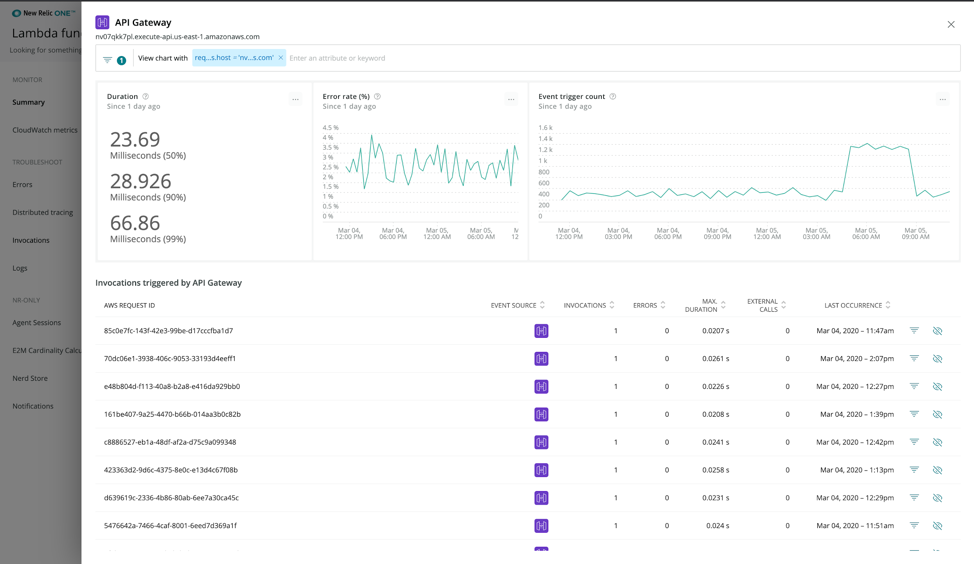The width and height of the screenshot is (974, 564).
Task: Toggle hide icon on the 161be407 row
Action: 937,414
